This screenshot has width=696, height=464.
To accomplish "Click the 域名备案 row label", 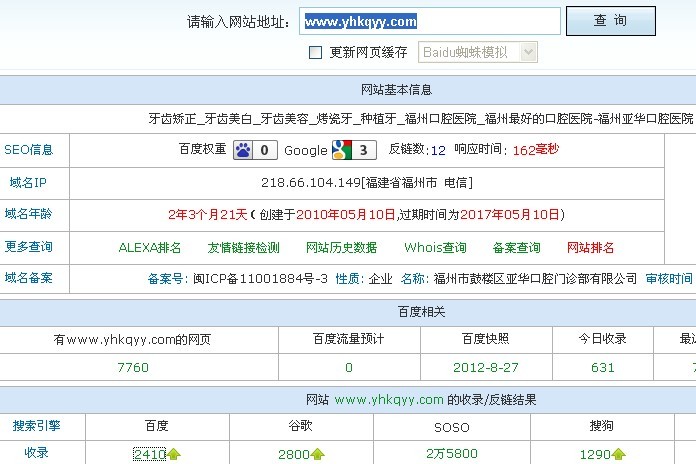I will [x=29, y=278].
